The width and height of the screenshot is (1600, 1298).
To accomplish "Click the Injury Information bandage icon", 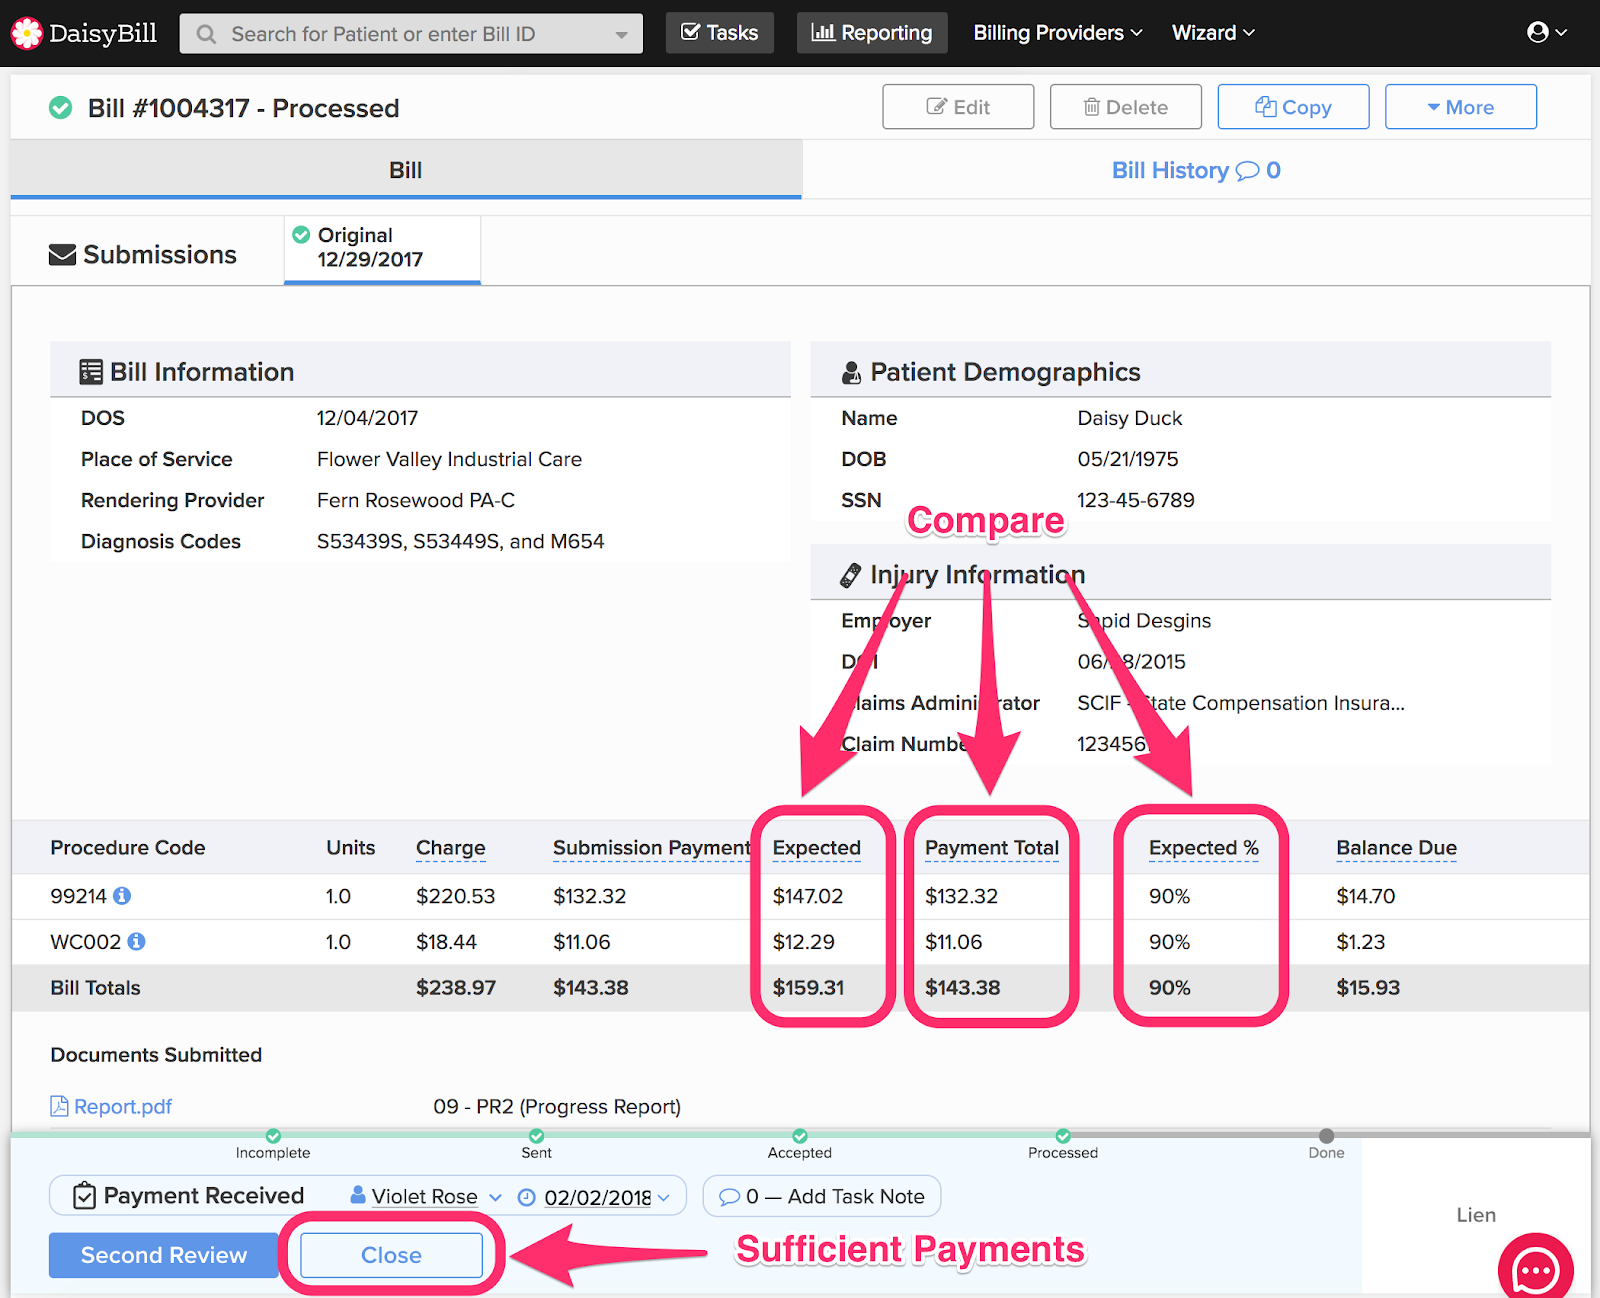I will pos(851,575).
